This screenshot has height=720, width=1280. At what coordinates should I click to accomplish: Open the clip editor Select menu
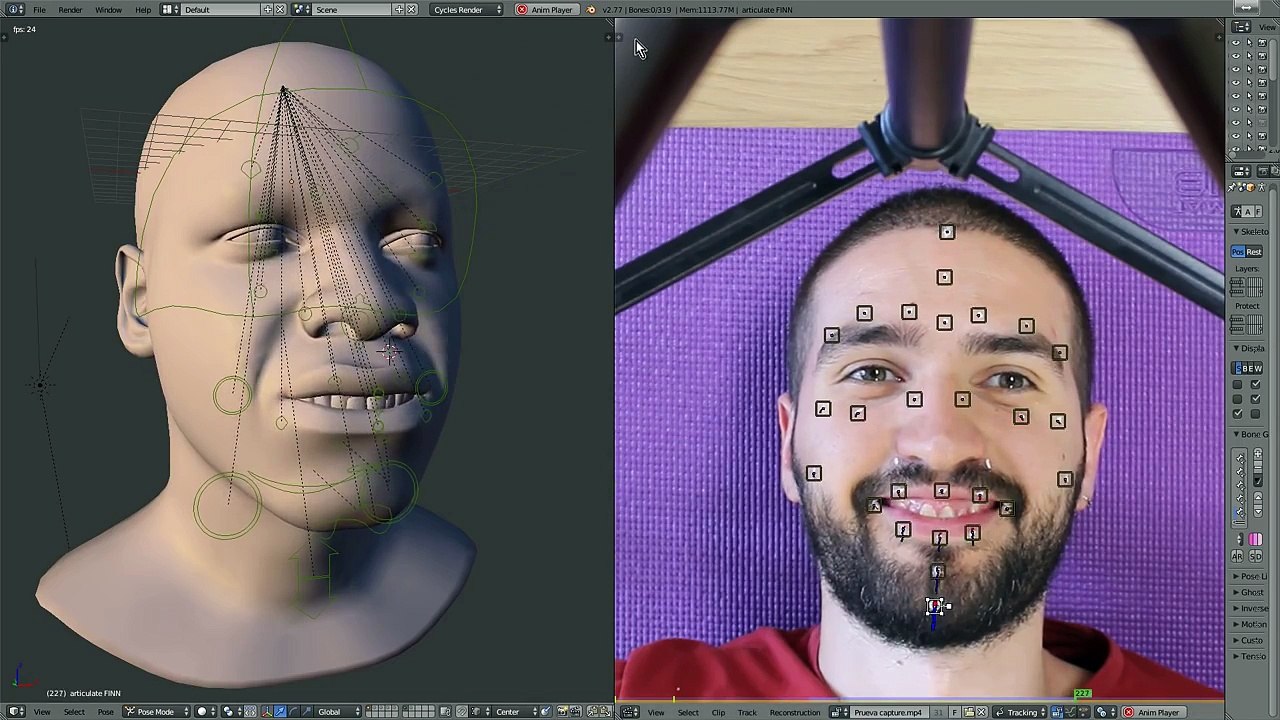688,712
